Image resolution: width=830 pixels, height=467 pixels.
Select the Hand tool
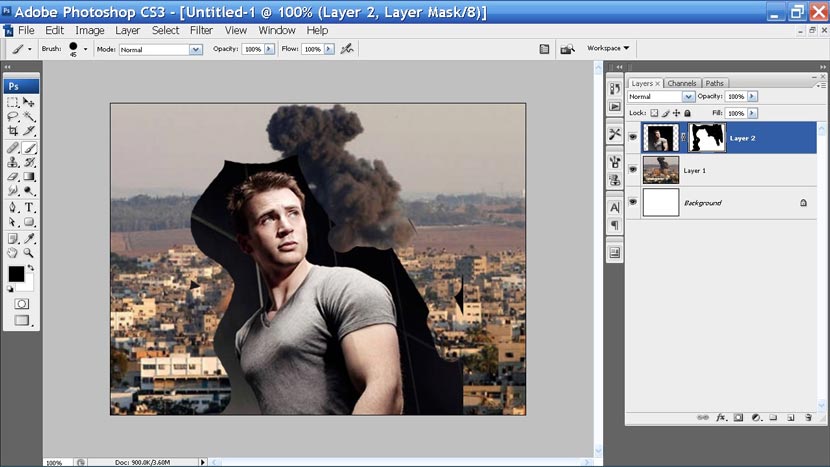(13, 253)
